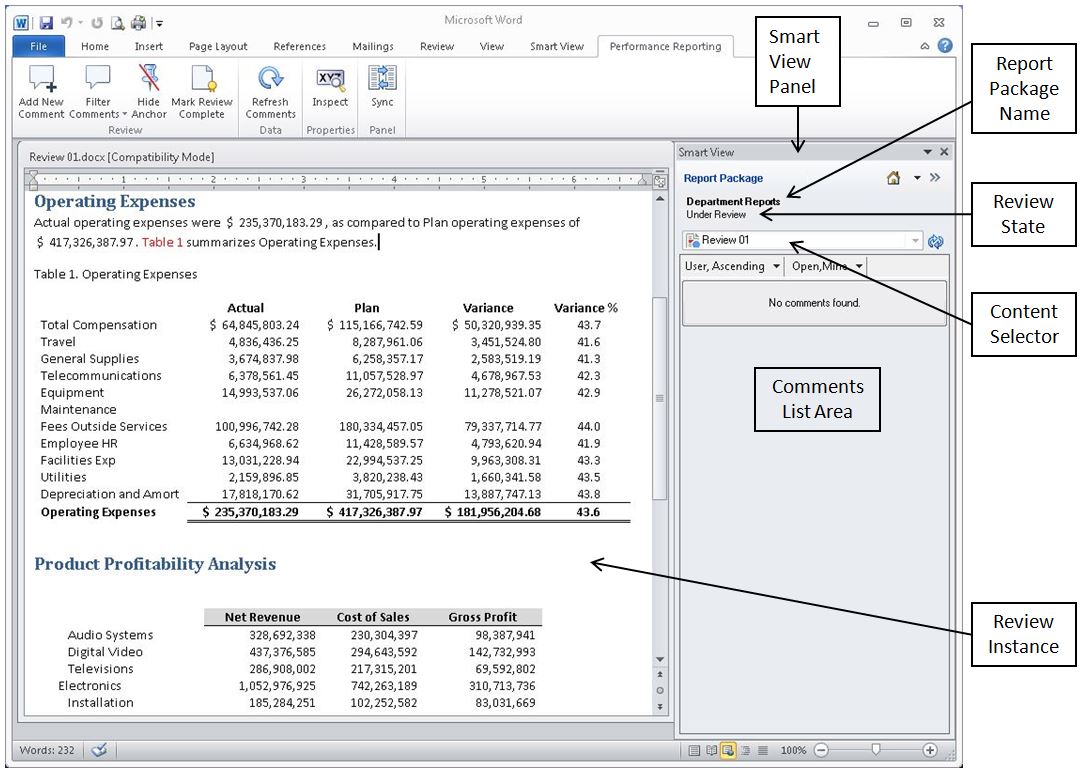Expand the Review 01 content selector list
Viewport: 1082px width, 773px height.
click(913, 240)
